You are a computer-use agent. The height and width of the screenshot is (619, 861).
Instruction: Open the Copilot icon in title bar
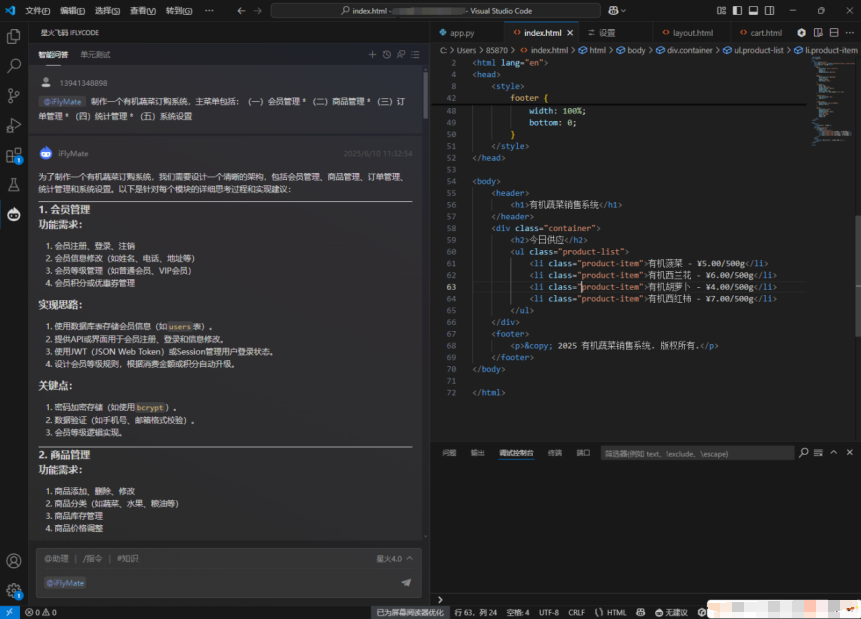[x=617, y=10]
